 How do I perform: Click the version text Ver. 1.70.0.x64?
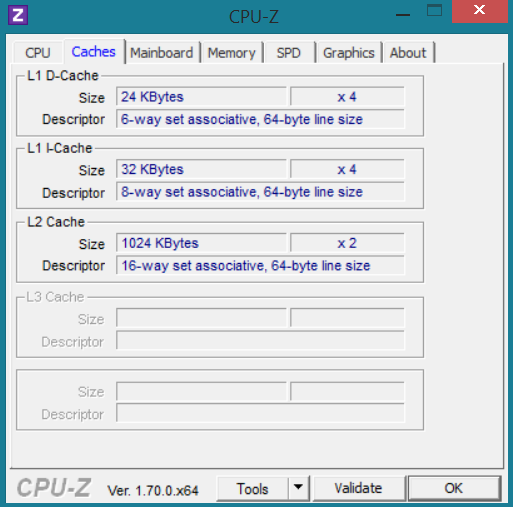click(x=153, y=490)
